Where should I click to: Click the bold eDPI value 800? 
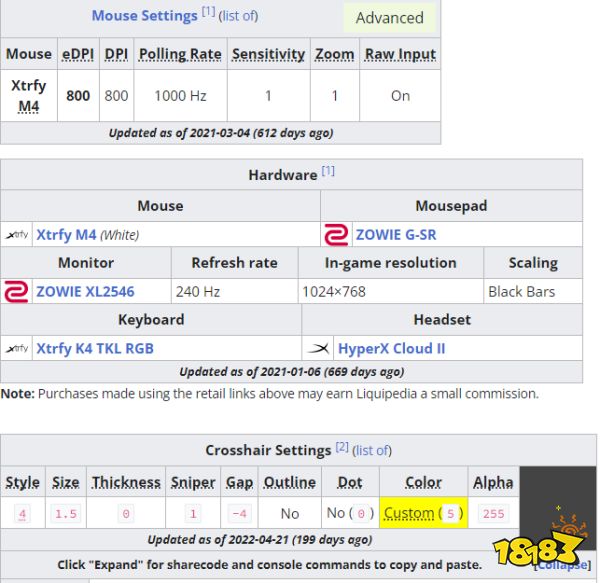78,96
